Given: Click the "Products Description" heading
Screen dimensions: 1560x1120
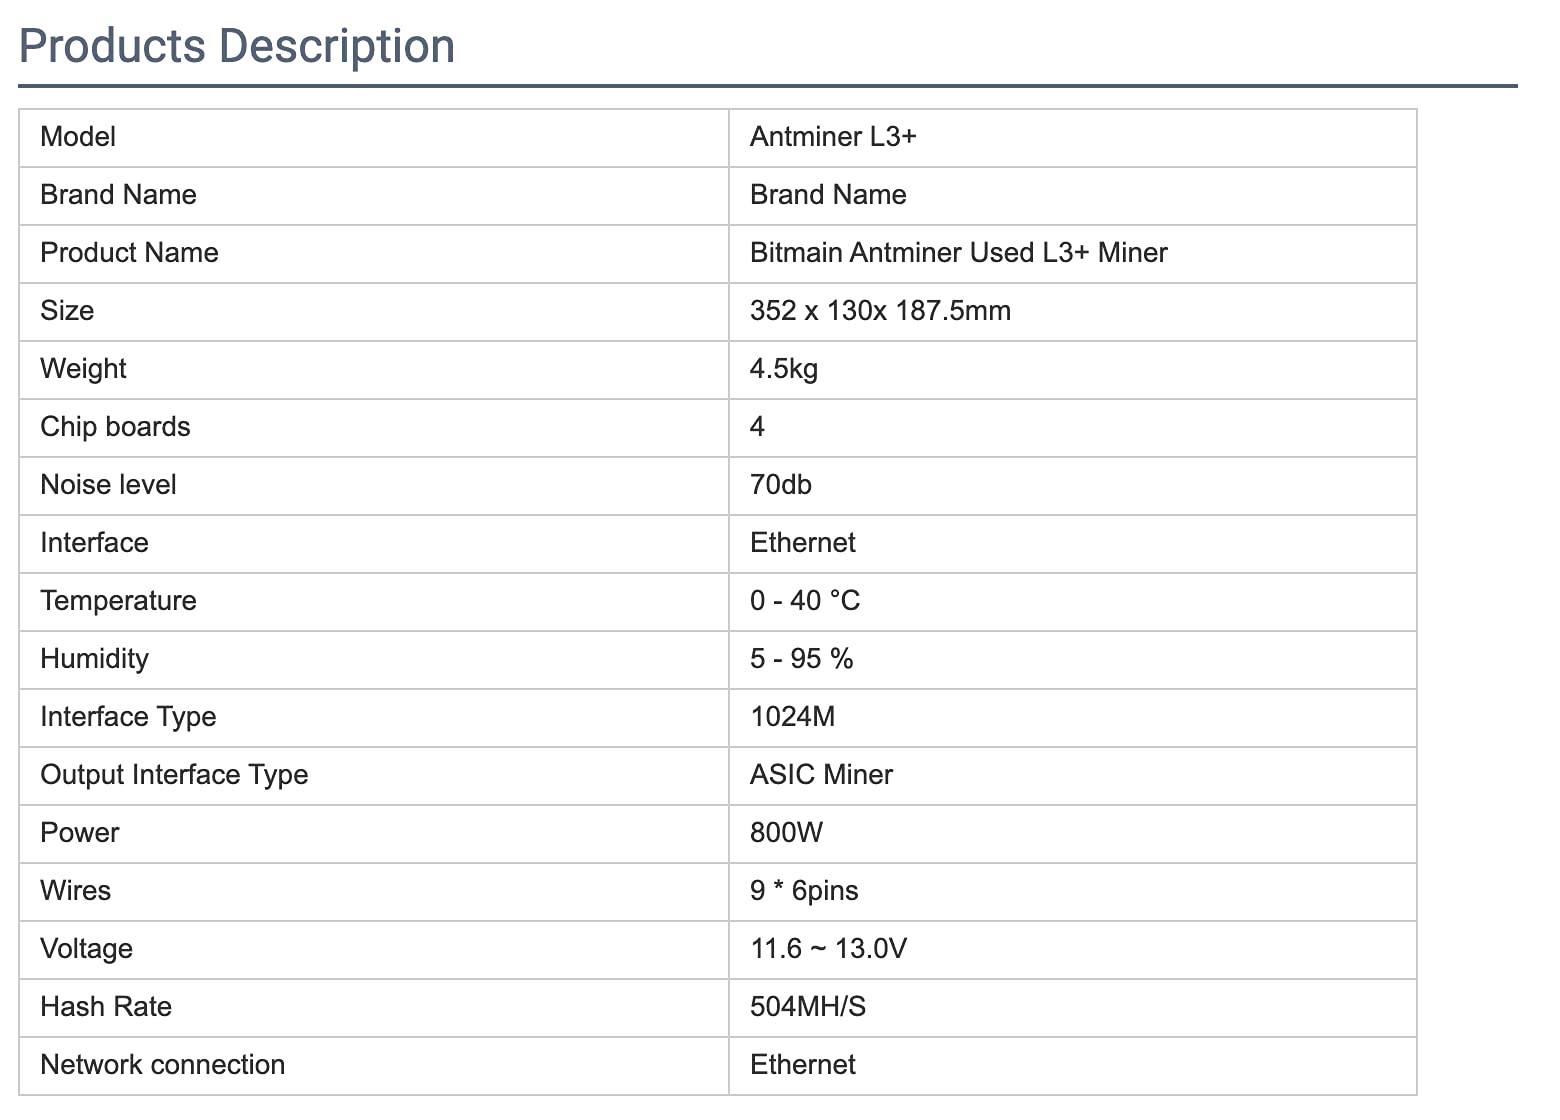Looking at the screenshot, I should pos(237,46).
